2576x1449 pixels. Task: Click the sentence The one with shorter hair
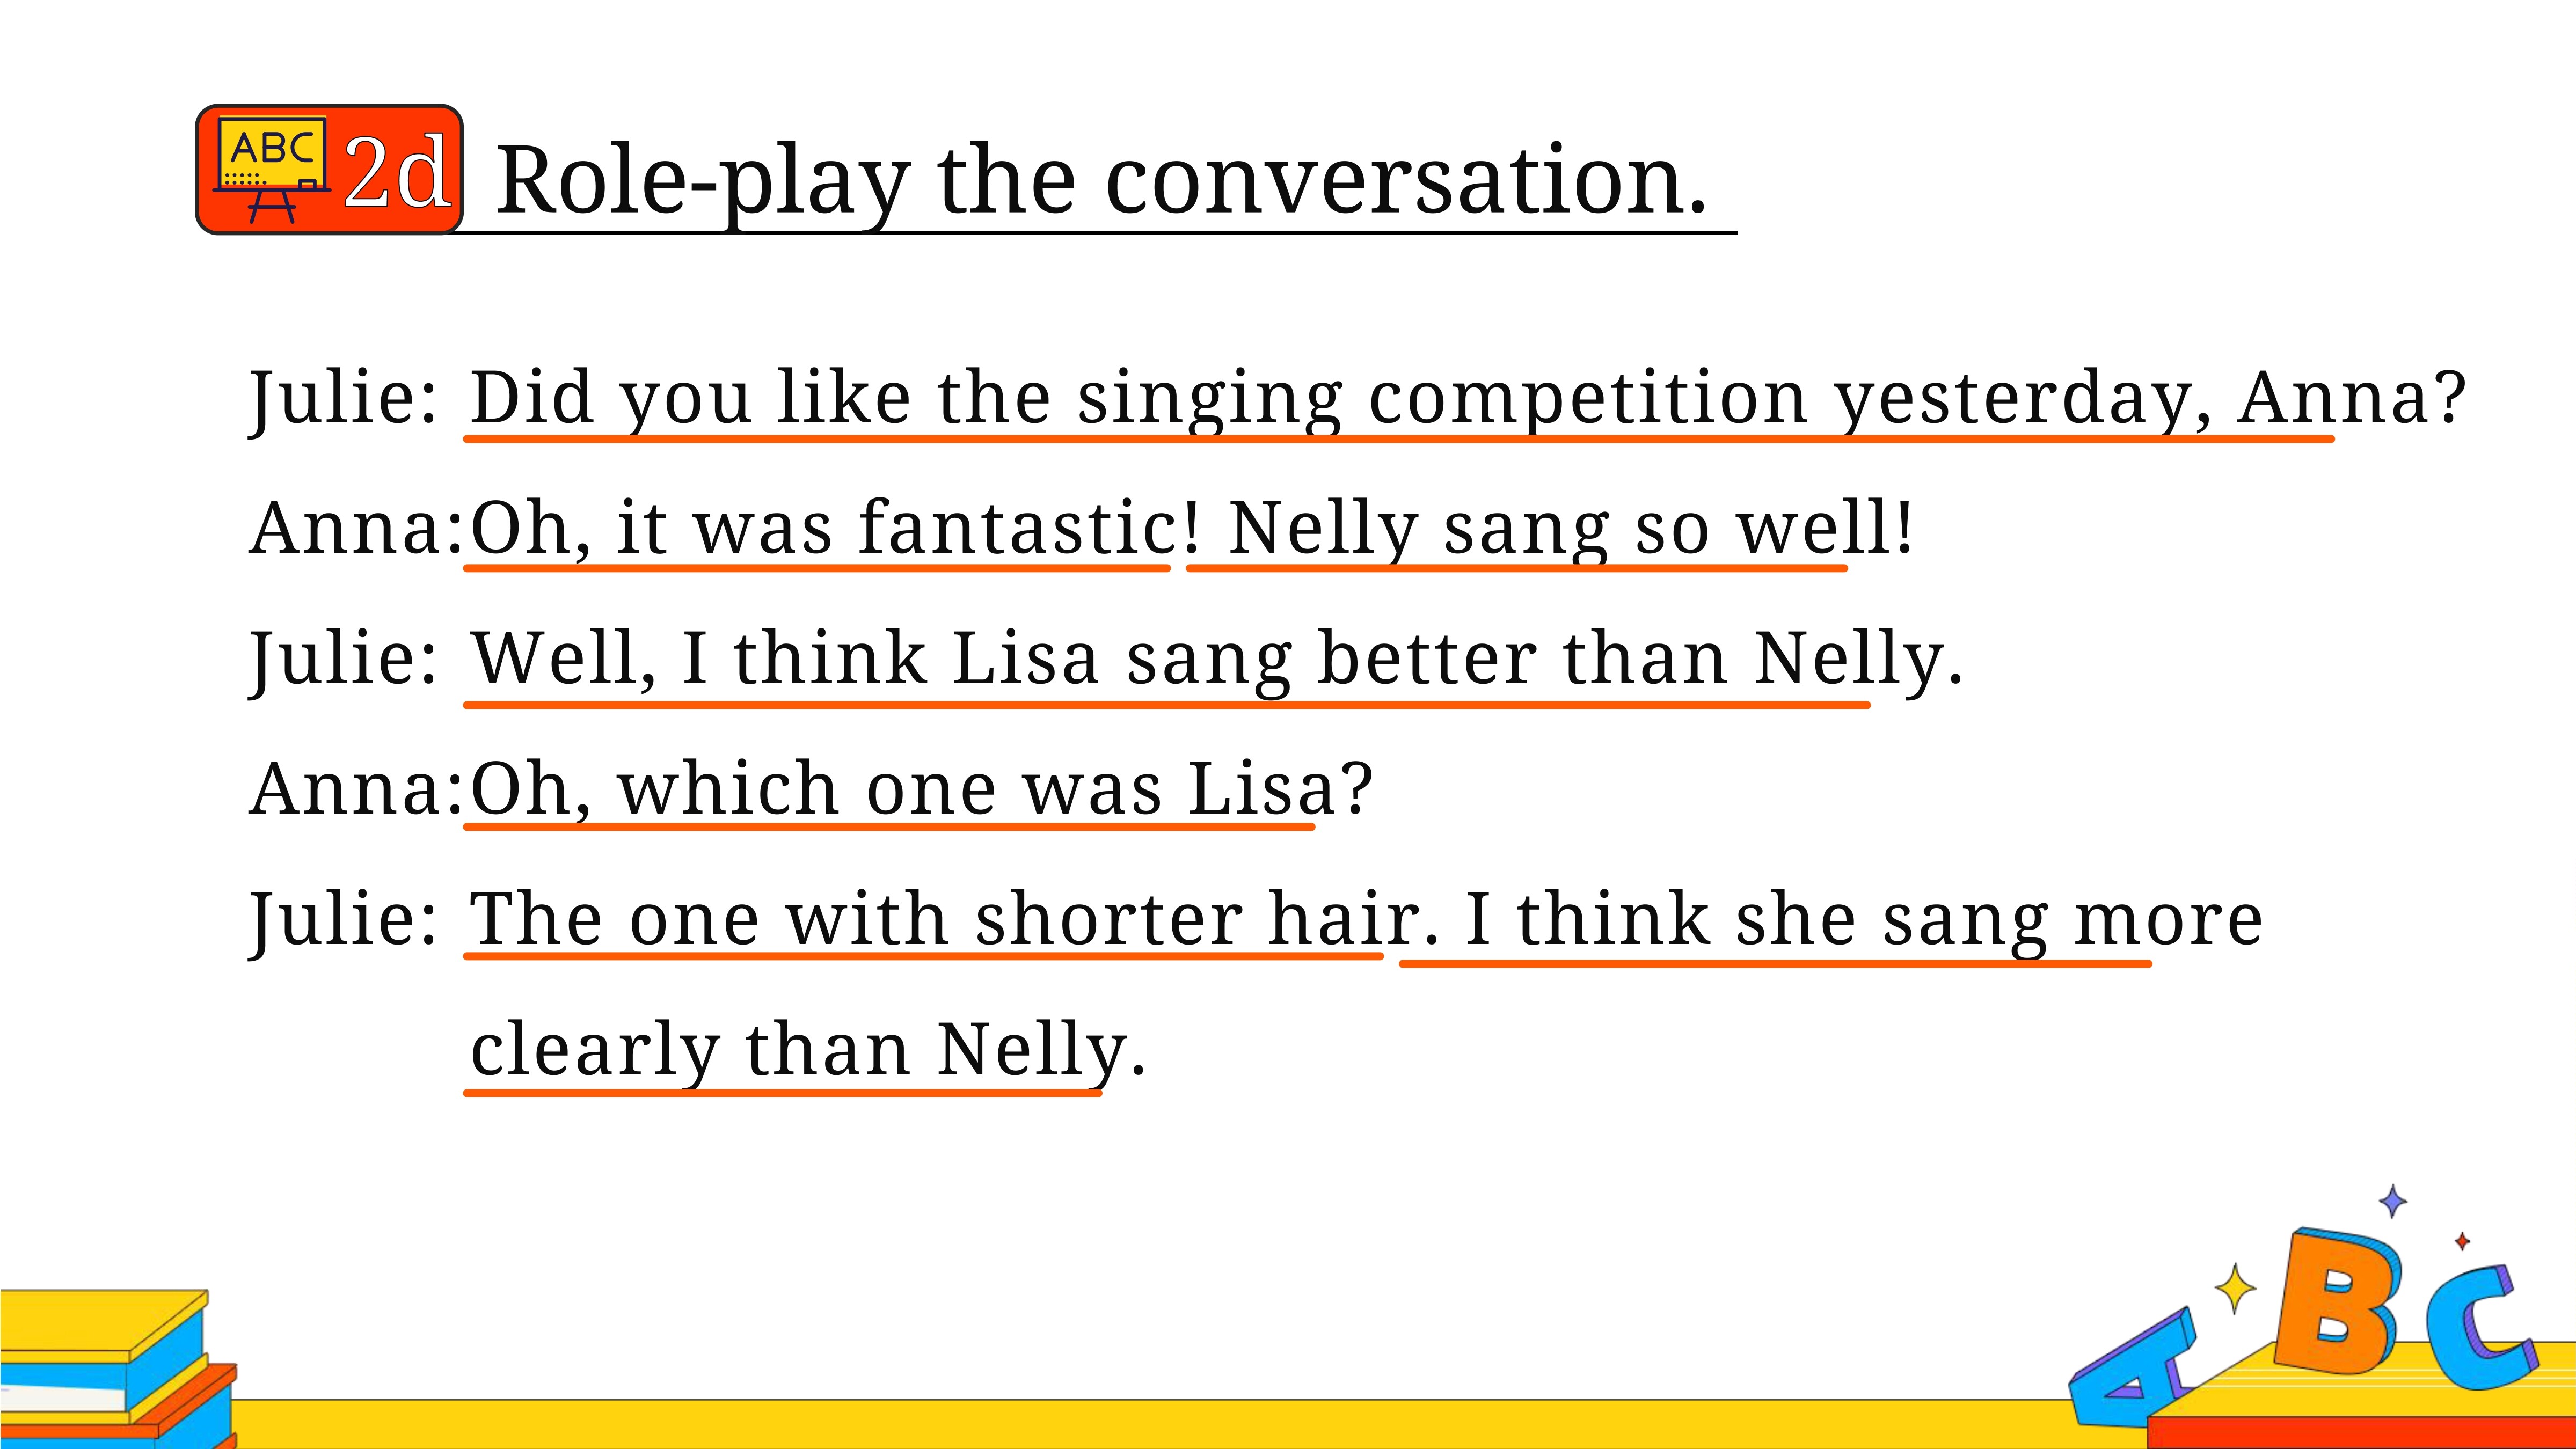coord(954,919)
